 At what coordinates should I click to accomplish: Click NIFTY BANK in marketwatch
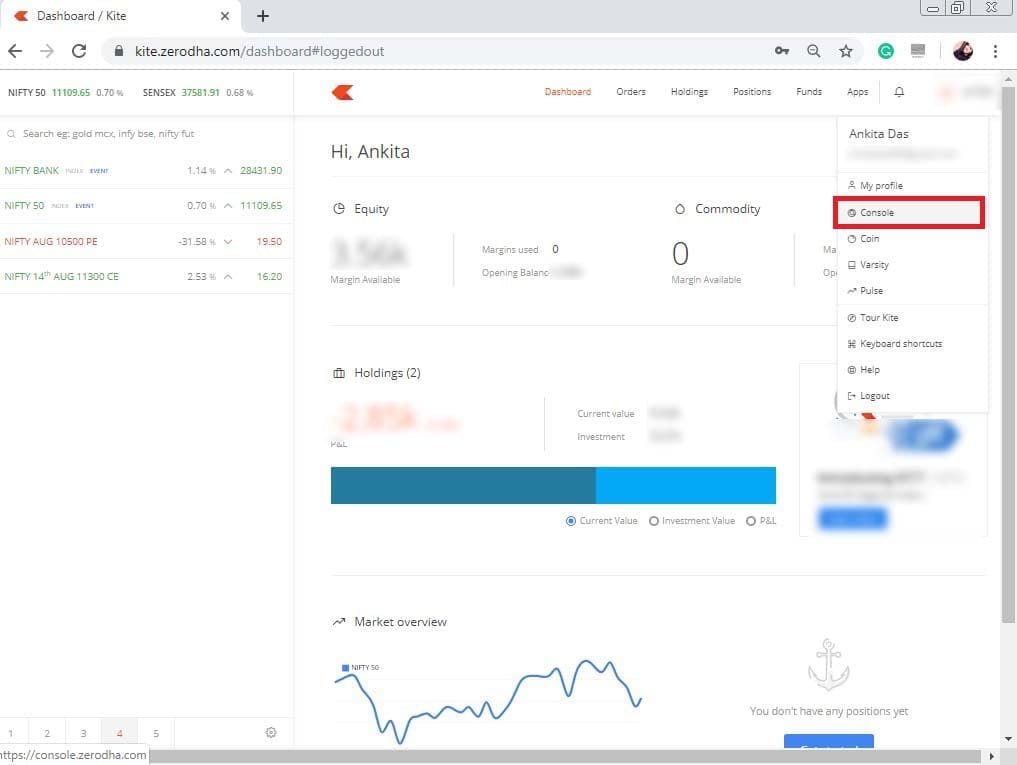coord(32,171)
